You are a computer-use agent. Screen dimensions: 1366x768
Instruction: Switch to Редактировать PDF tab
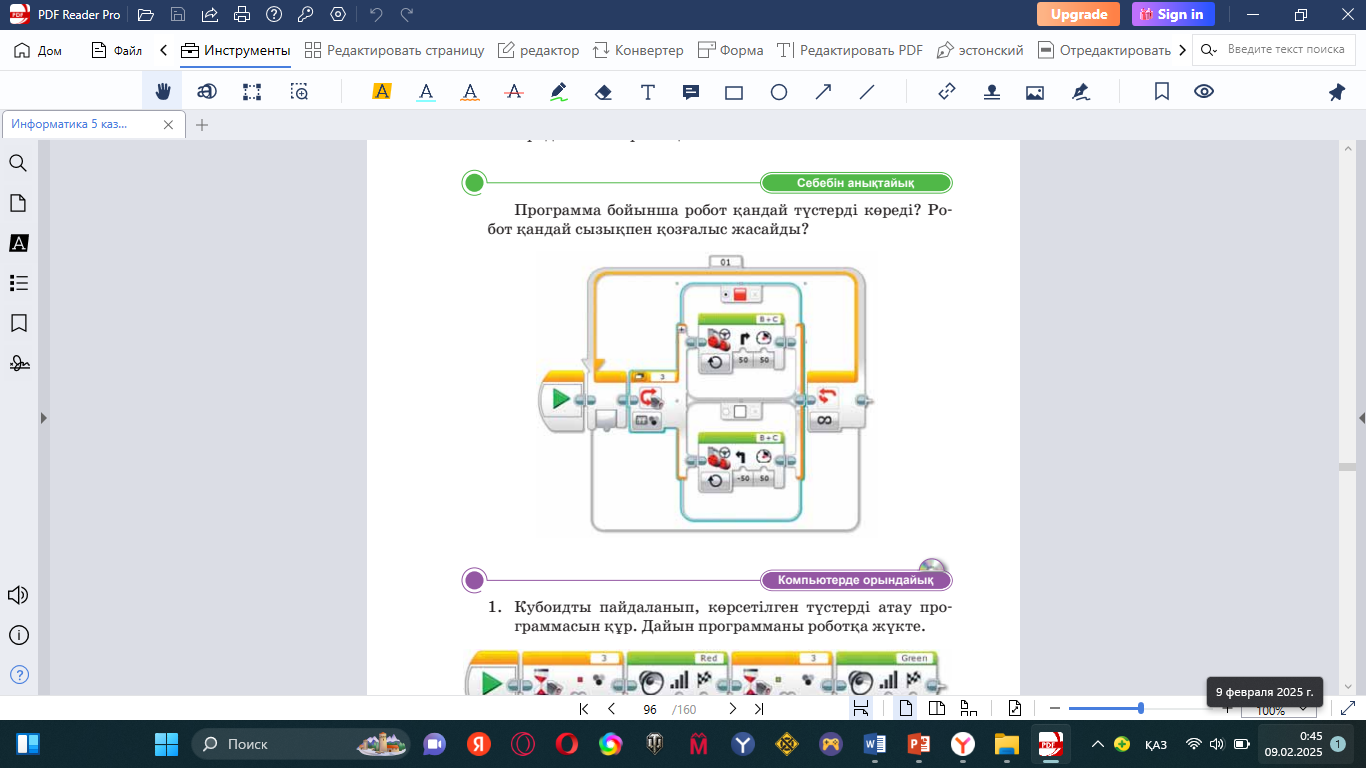(849, 50)
